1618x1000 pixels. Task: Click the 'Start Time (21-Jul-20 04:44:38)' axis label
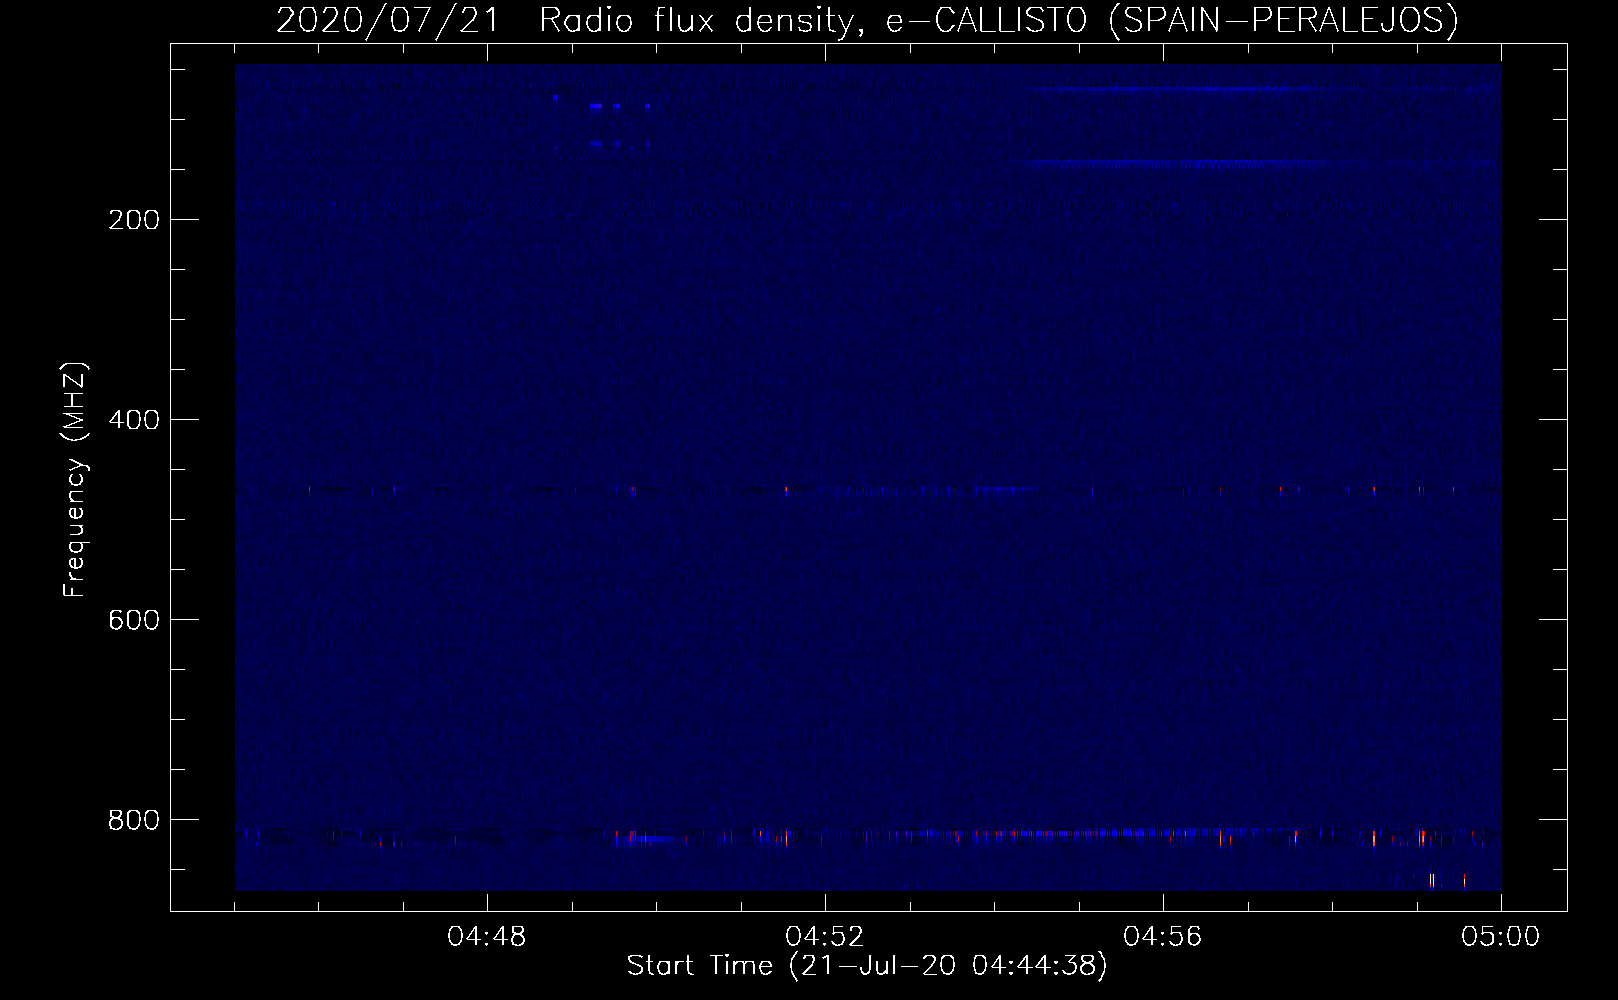[867, 966]
